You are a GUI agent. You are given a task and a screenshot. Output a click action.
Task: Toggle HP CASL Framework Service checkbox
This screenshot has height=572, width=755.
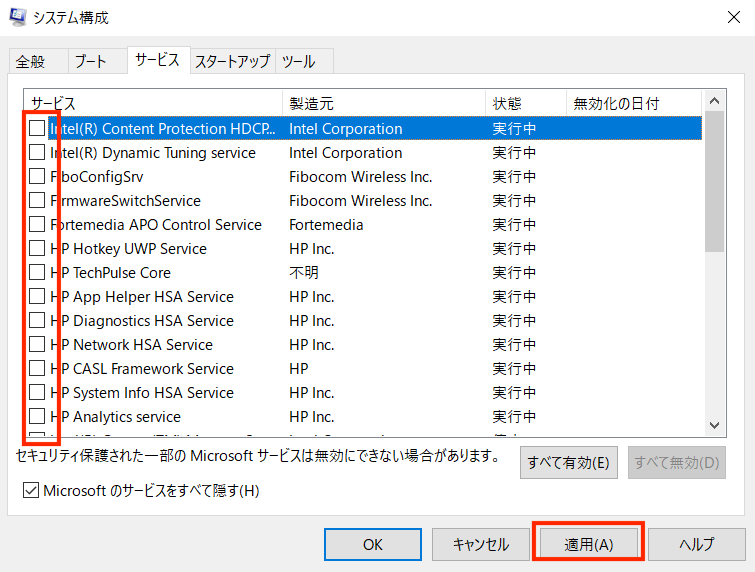pos(37,369)
